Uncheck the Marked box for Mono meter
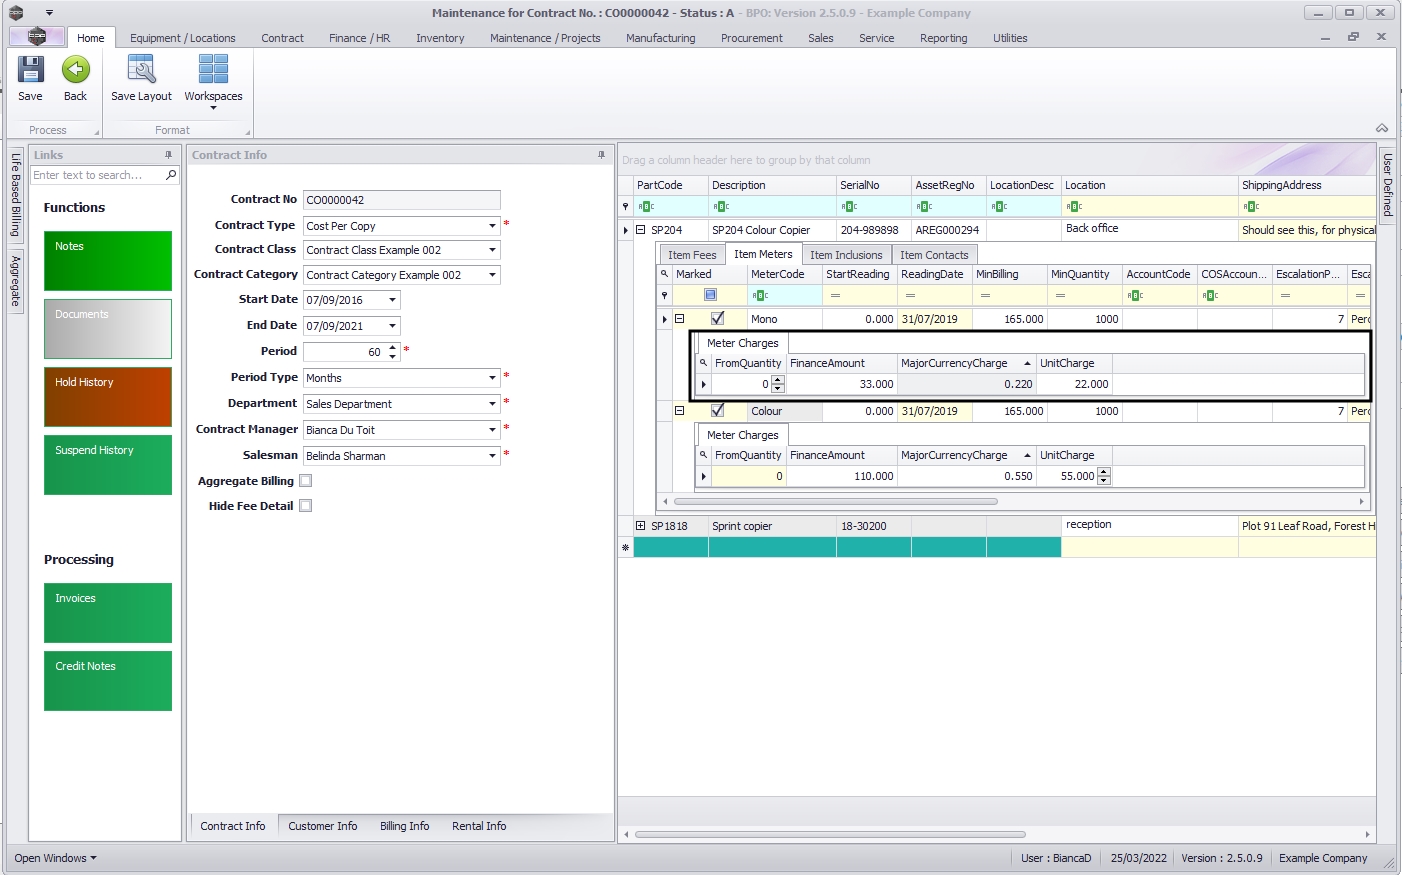This screenshot has width=1402, height=875. point(717,319)
